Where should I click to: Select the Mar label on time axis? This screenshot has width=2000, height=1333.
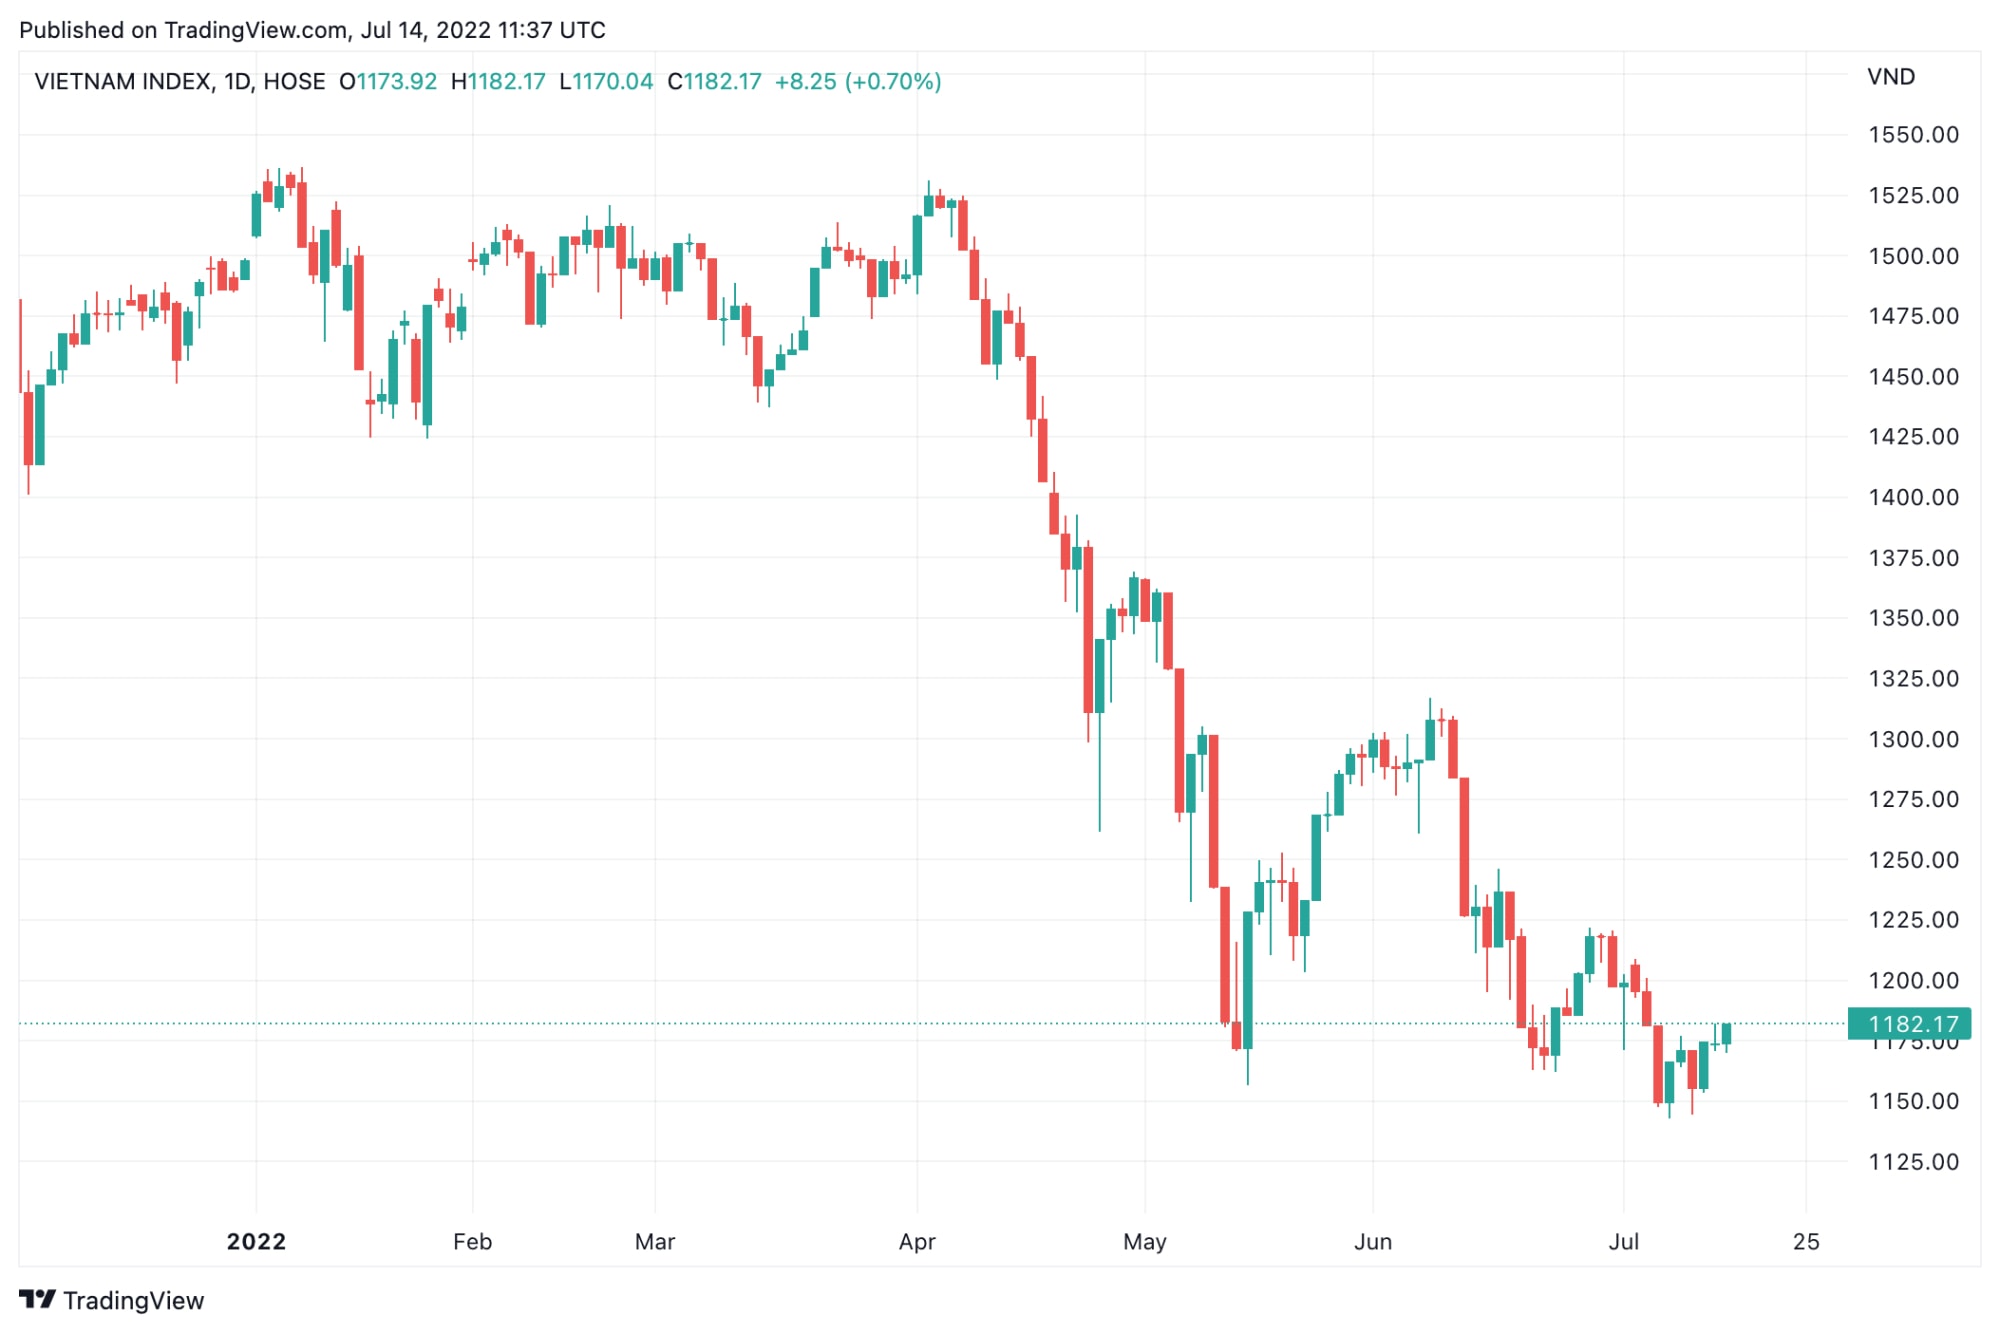pyautogui.click(x=655, y=1242)
